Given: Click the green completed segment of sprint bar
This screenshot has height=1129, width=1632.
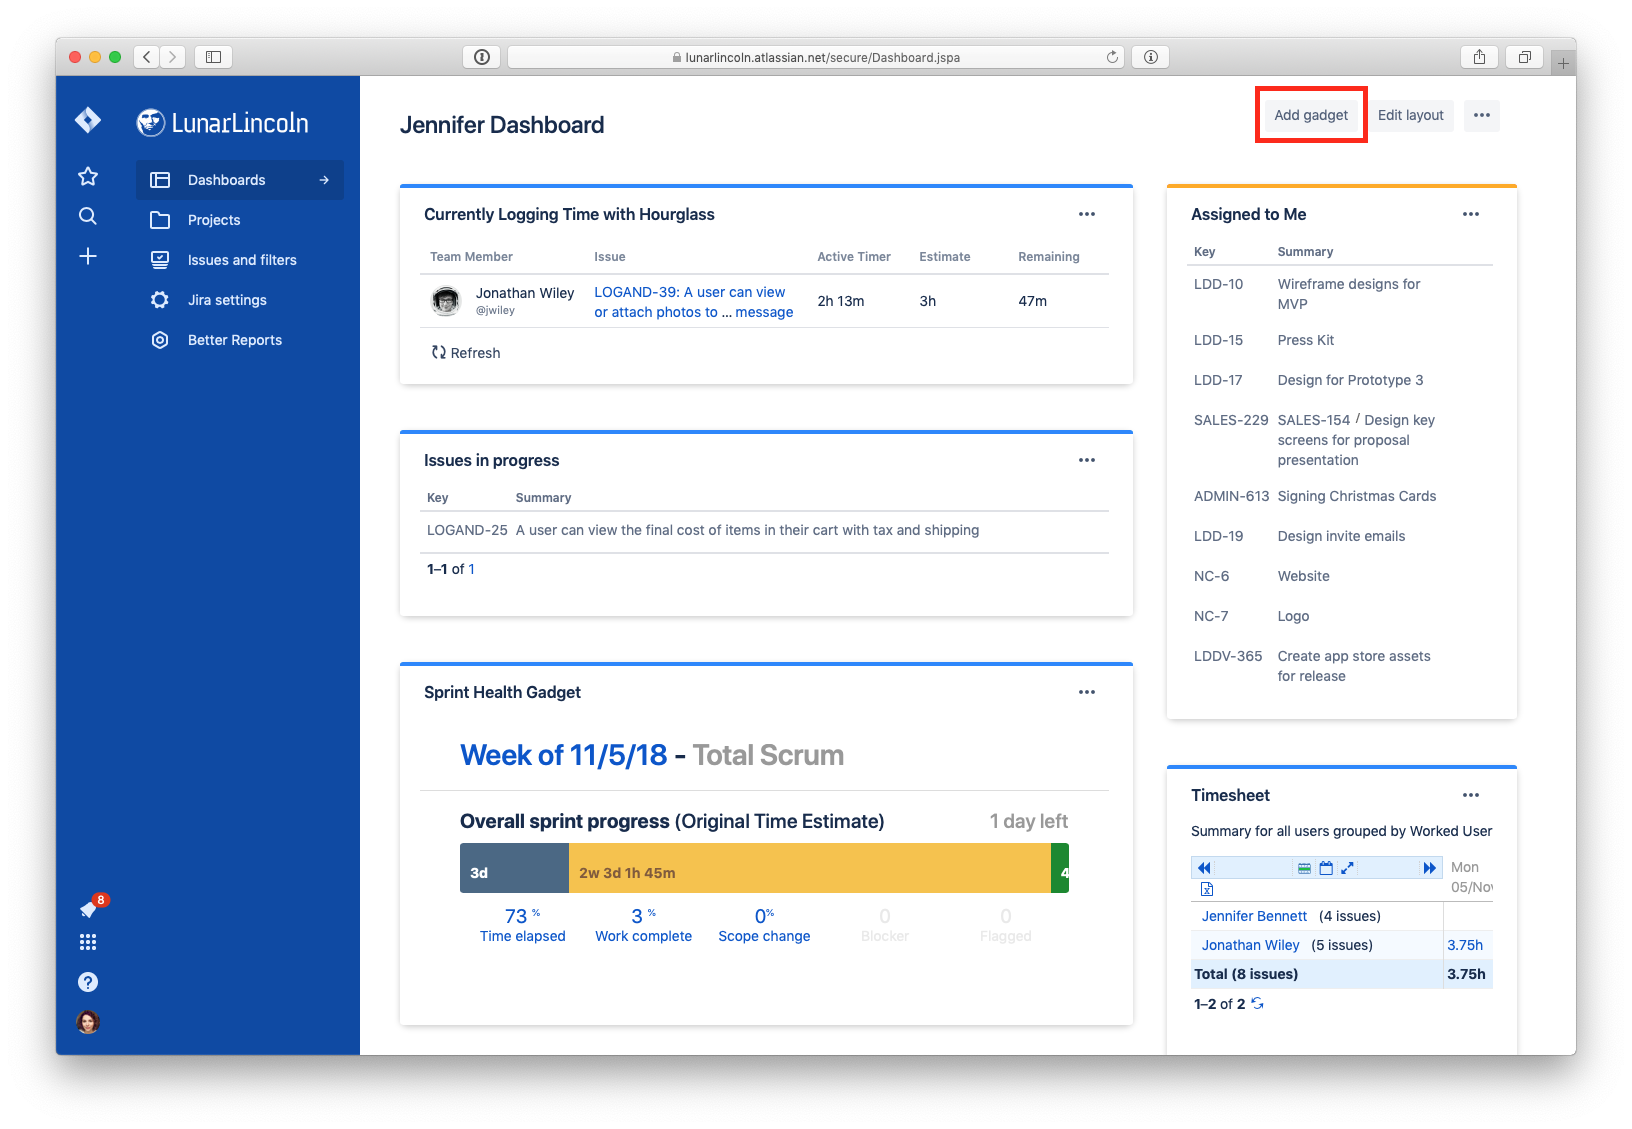Looking at the screenshot, I should pyautogui.click(x=1060, y=868).
